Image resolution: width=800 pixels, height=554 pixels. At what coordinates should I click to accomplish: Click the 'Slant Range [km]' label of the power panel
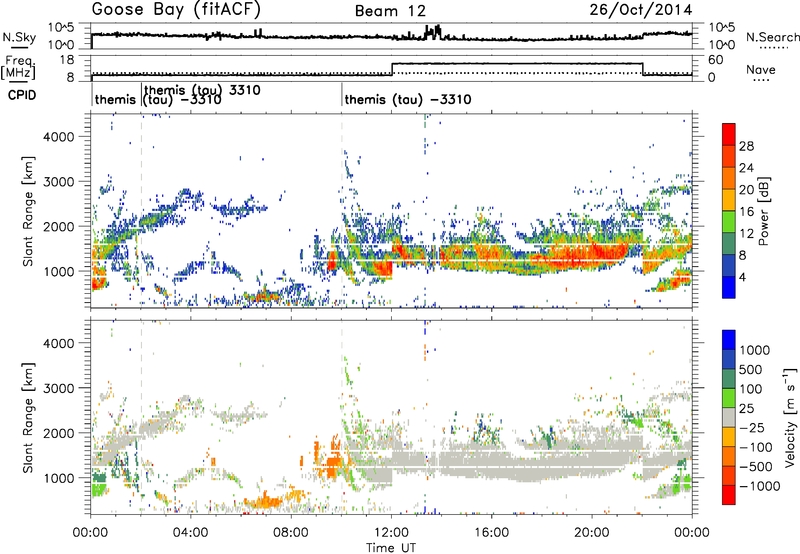(28, 211)
